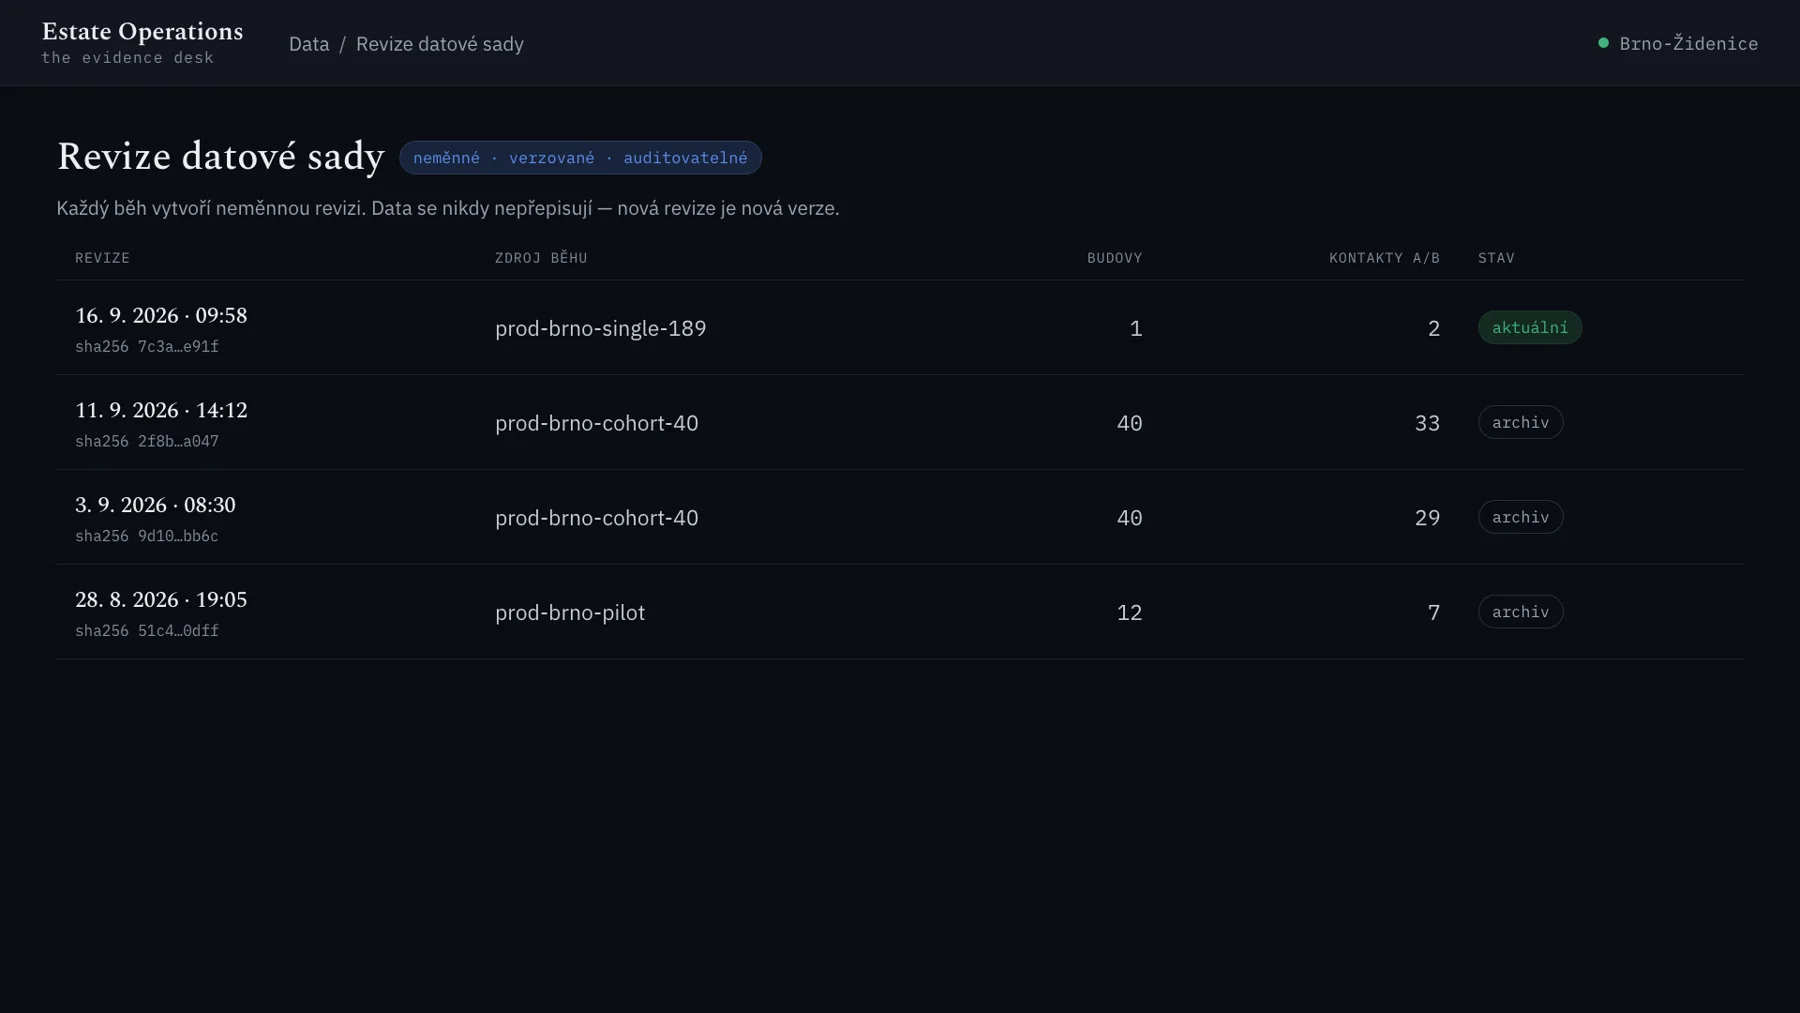The image size is (1800, 1013).
Task: Click the REVIZE column header
Action: click(102, 258)
